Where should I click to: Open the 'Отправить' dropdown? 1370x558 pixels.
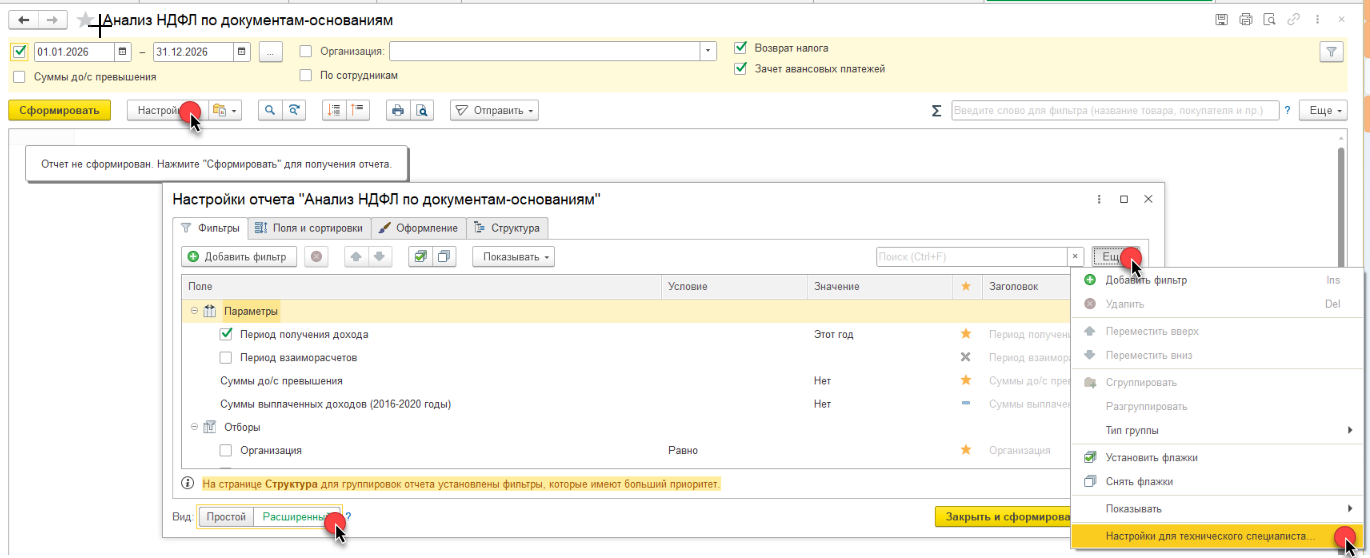tap(494, 111)
